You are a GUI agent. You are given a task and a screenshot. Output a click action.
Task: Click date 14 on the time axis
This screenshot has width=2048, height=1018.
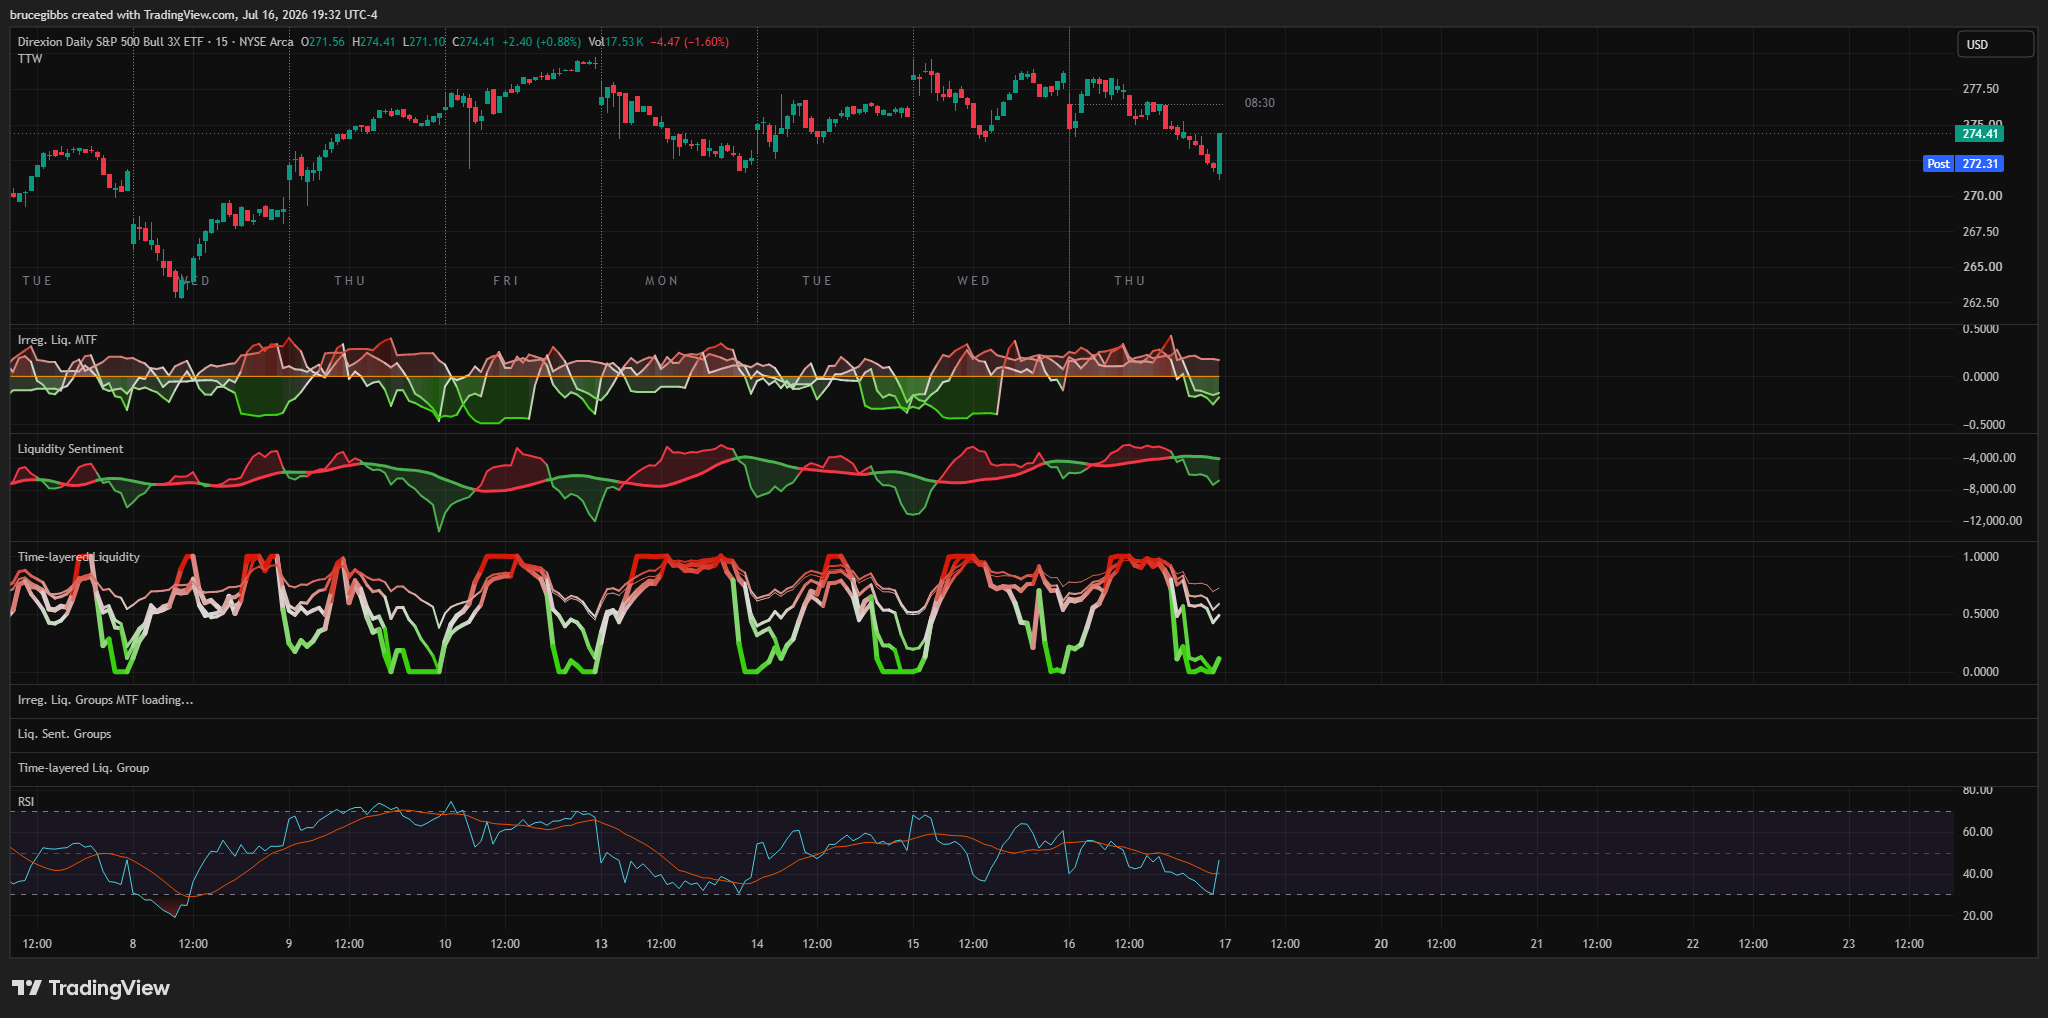(x=757, y=944)
